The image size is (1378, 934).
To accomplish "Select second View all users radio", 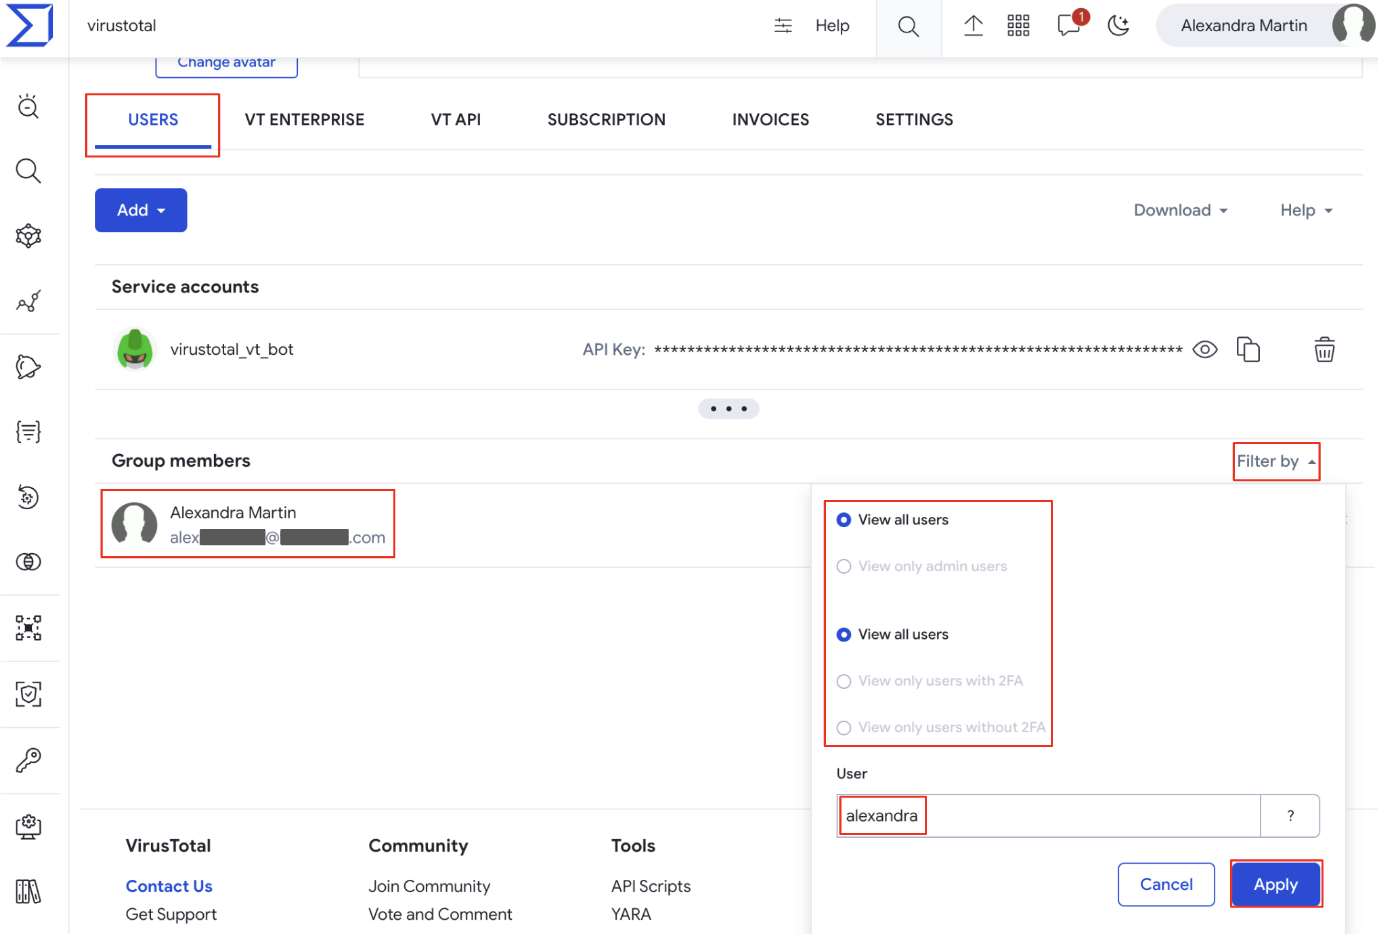I will (844, 635).
